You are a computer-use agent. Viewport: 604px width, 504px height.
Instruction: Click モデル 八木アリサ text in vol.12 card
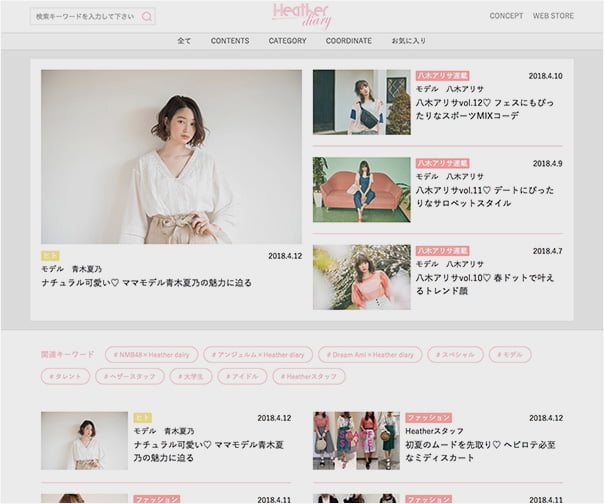[x=450, y=89]
